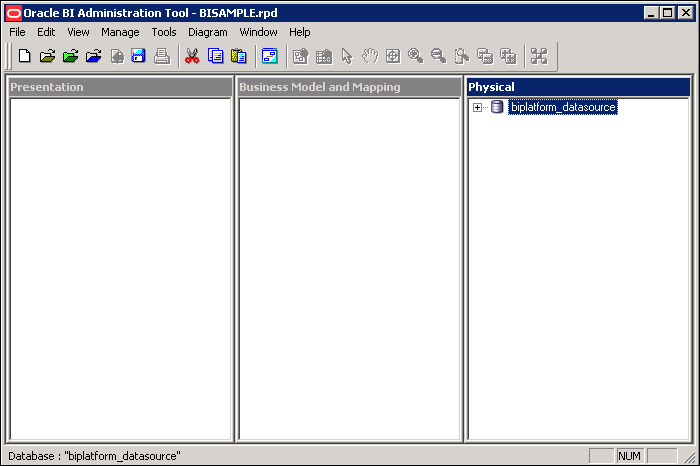Viewport: 700px width, 466px height.
Task: Open the File menu
Action: coord(17,32)
